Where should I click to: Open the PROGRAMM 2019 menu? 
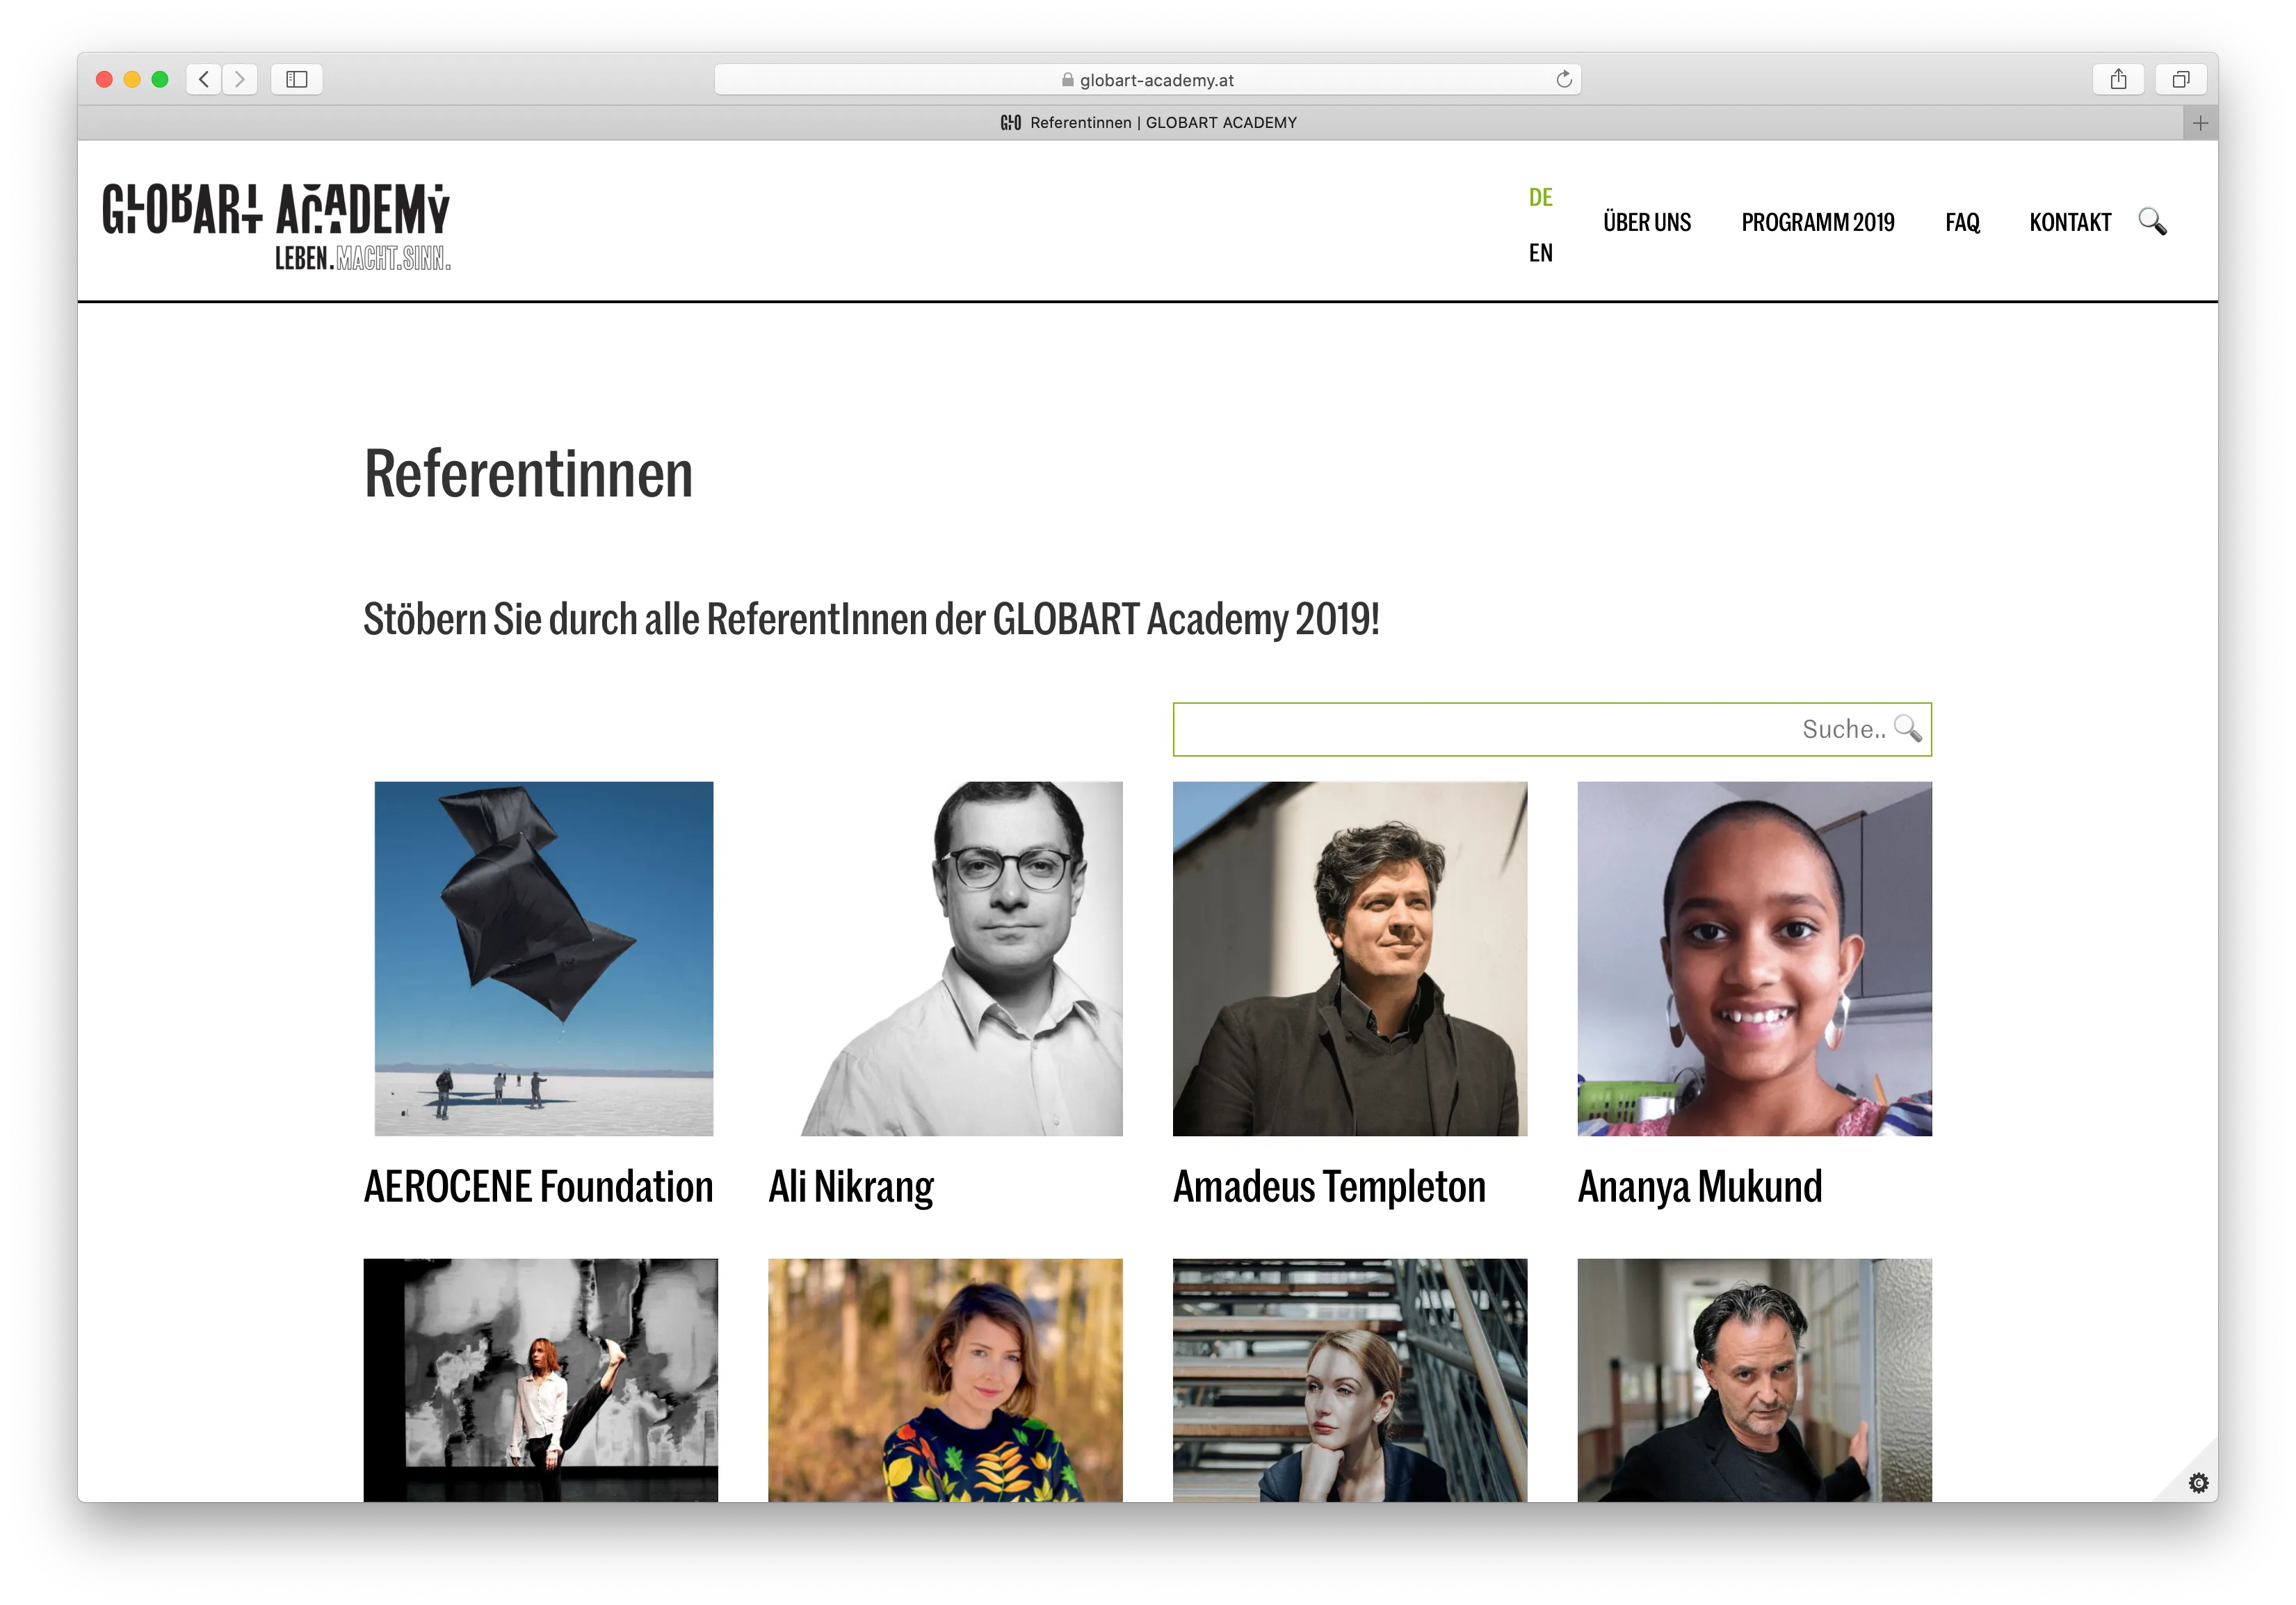(x=1817, y=222)
